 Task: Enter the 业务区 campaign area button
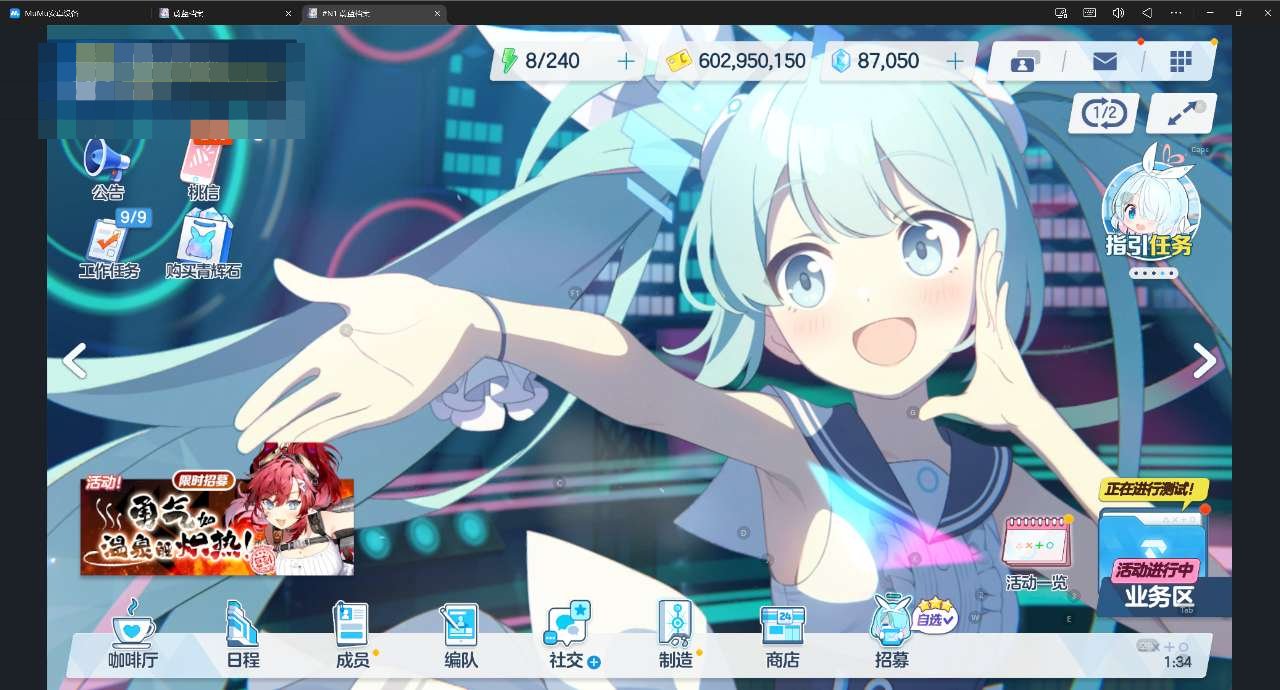coord(1161,598)
